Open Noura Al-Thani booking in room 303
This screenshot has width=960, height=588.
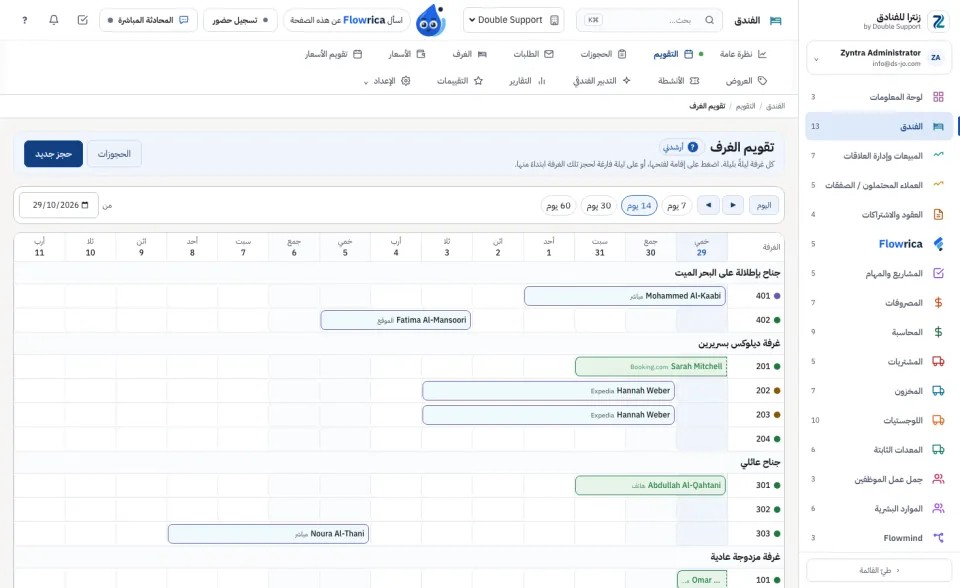268,533
